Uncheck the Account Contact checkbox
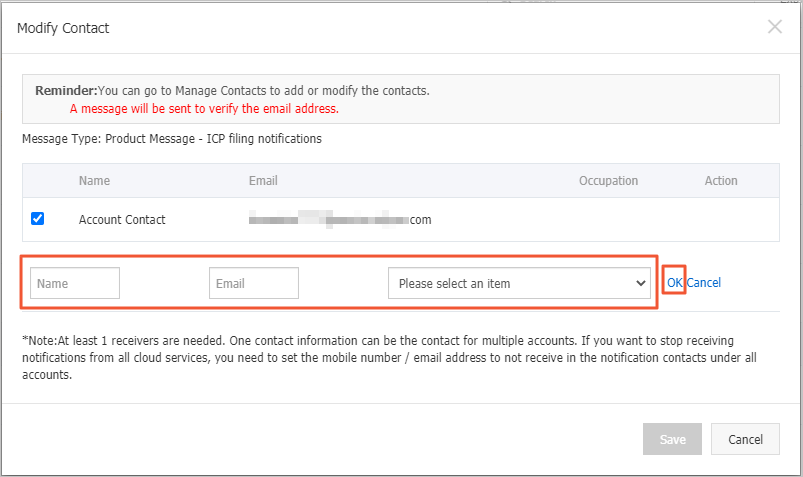Image resolution: width=803 pixels, height=477 pixels. click(x=37, y=219)
